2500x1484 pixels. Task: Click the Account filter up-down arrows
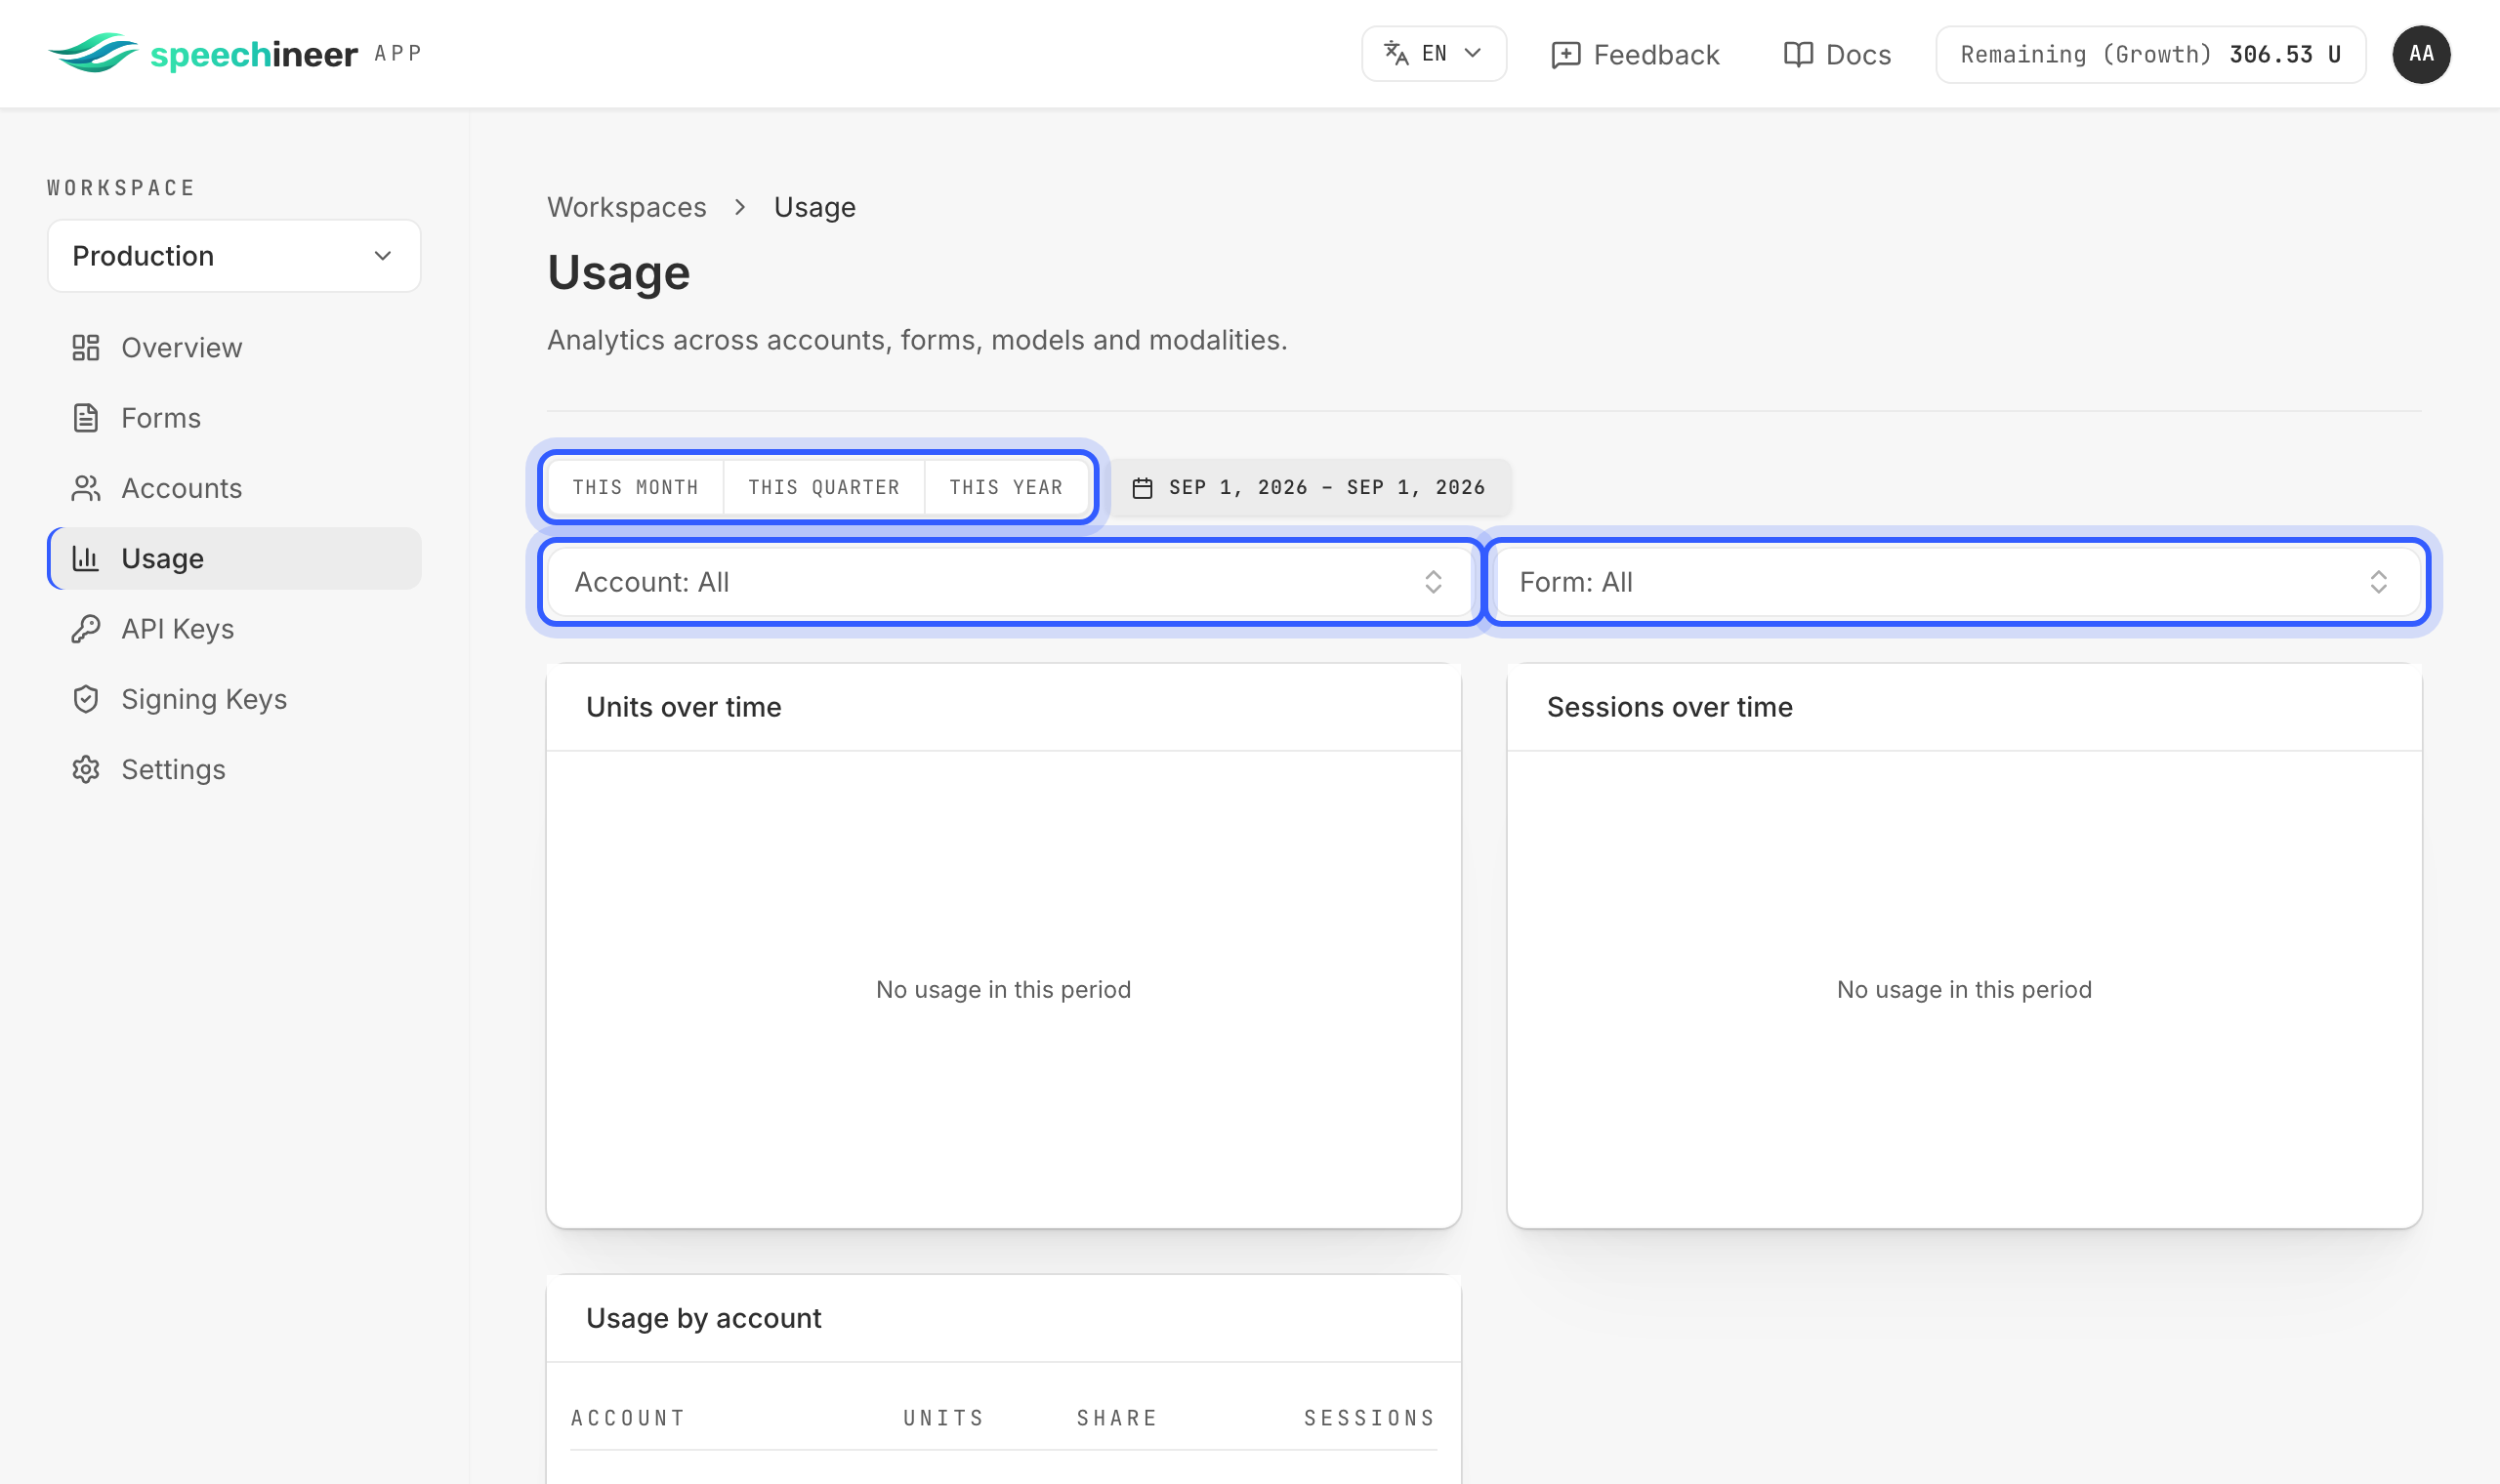click(1433, 582)
